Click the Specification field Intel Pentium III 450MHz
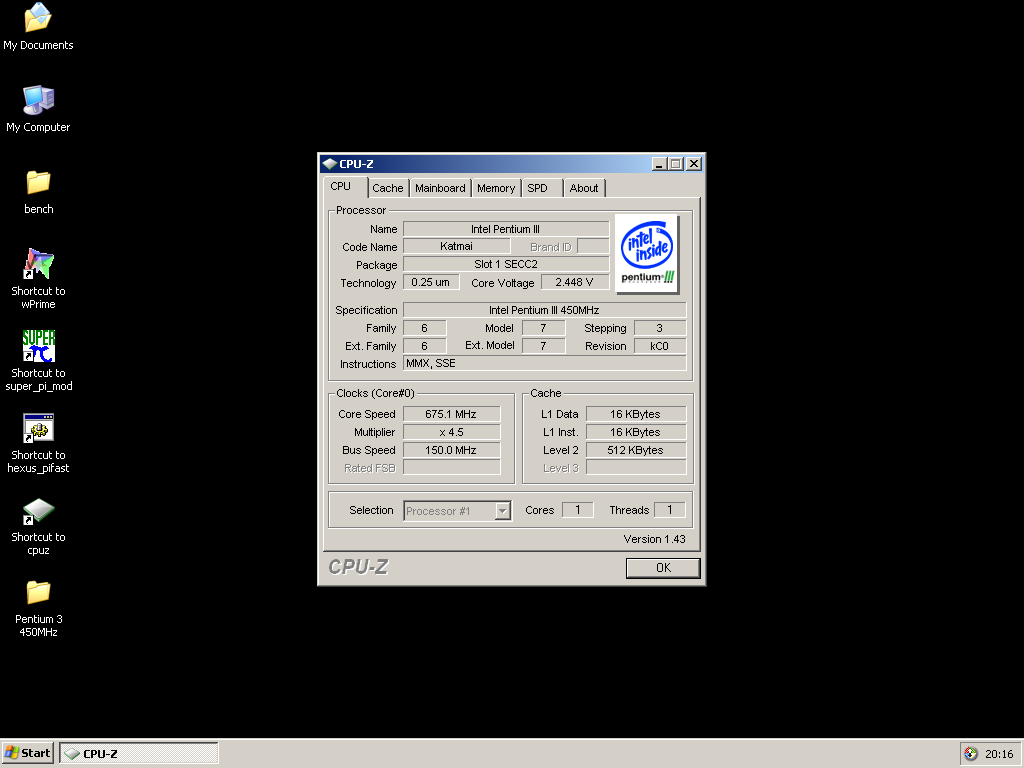 click(x=545, y=310)
